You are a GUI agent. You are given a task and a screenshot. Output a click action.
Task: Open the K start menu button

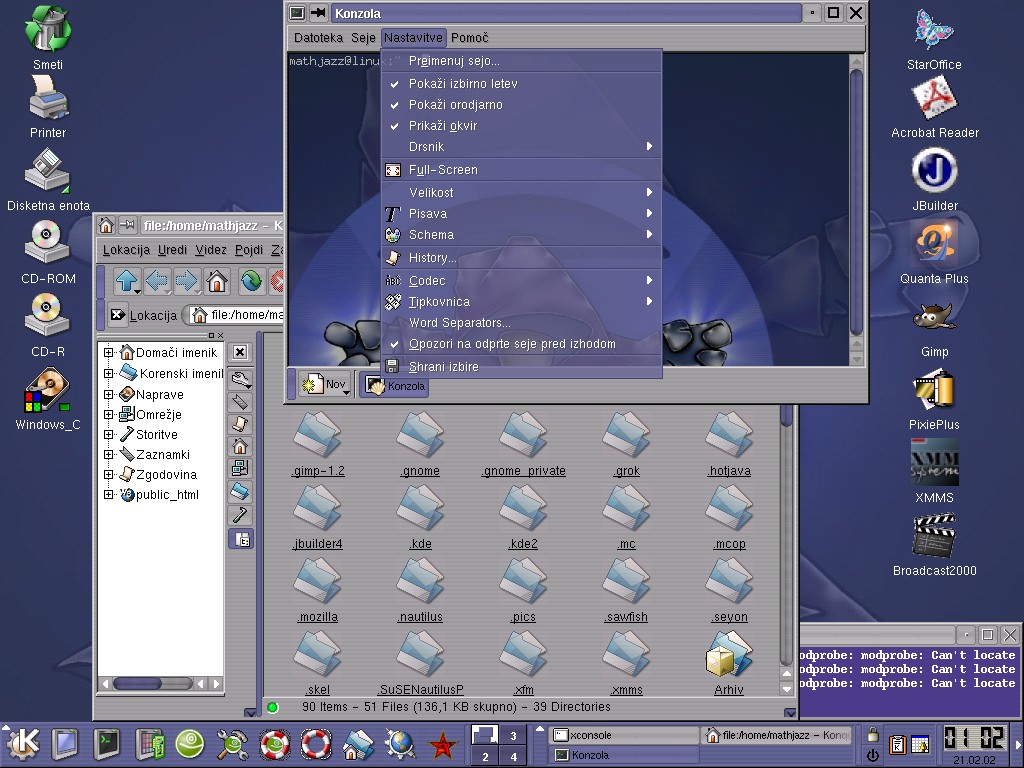(24, 743)
